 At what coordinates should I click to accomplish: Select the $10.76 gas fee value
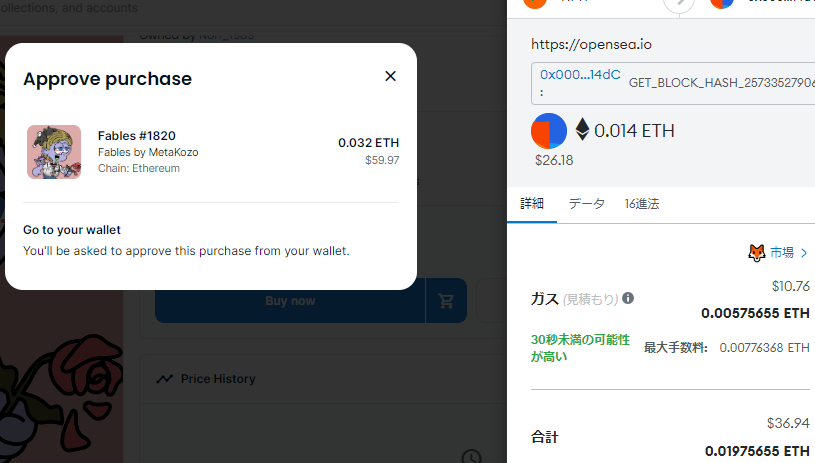click(x=791, y=286)
